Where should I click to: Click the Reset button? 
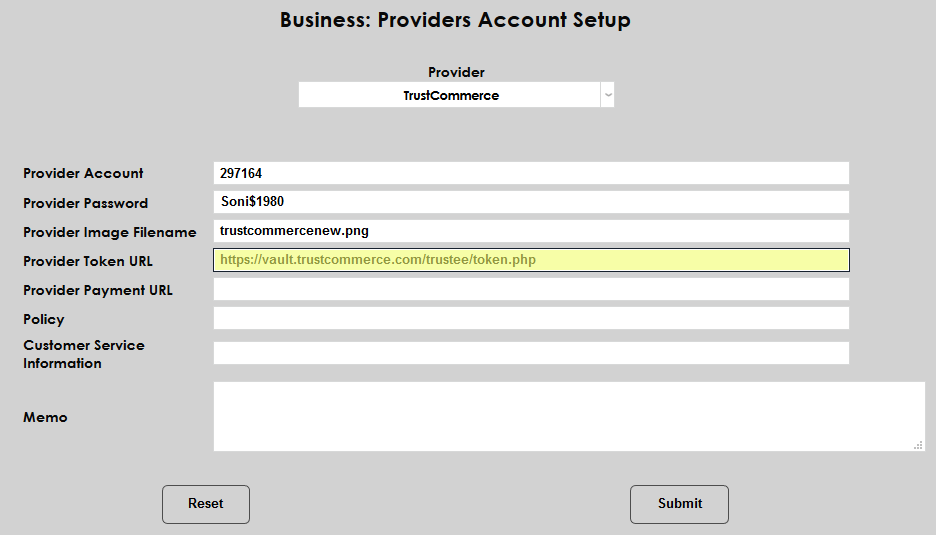pos(206,504)
